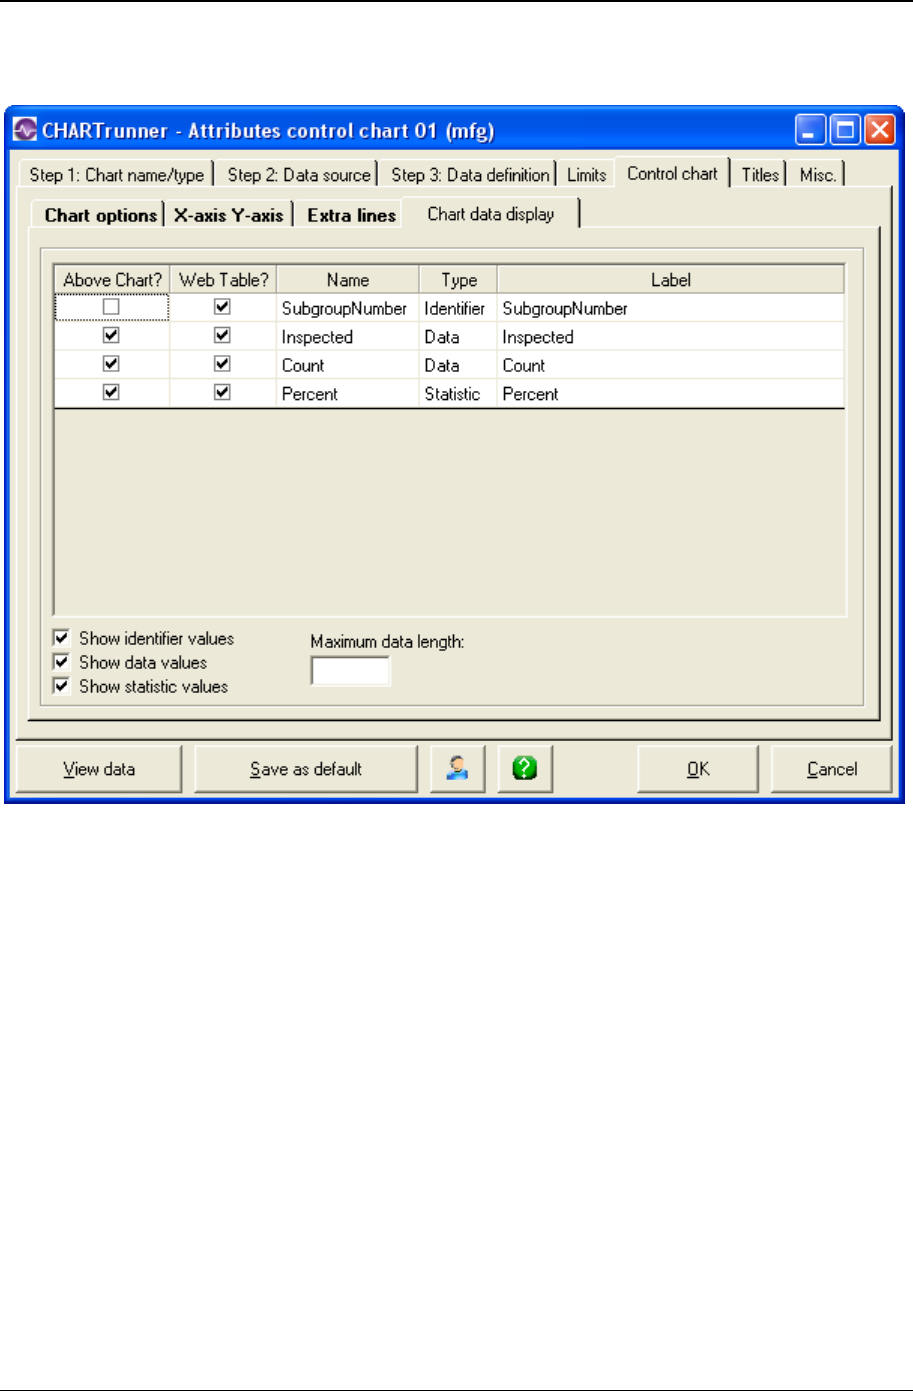Open the Limits tab

click(587, 175)
